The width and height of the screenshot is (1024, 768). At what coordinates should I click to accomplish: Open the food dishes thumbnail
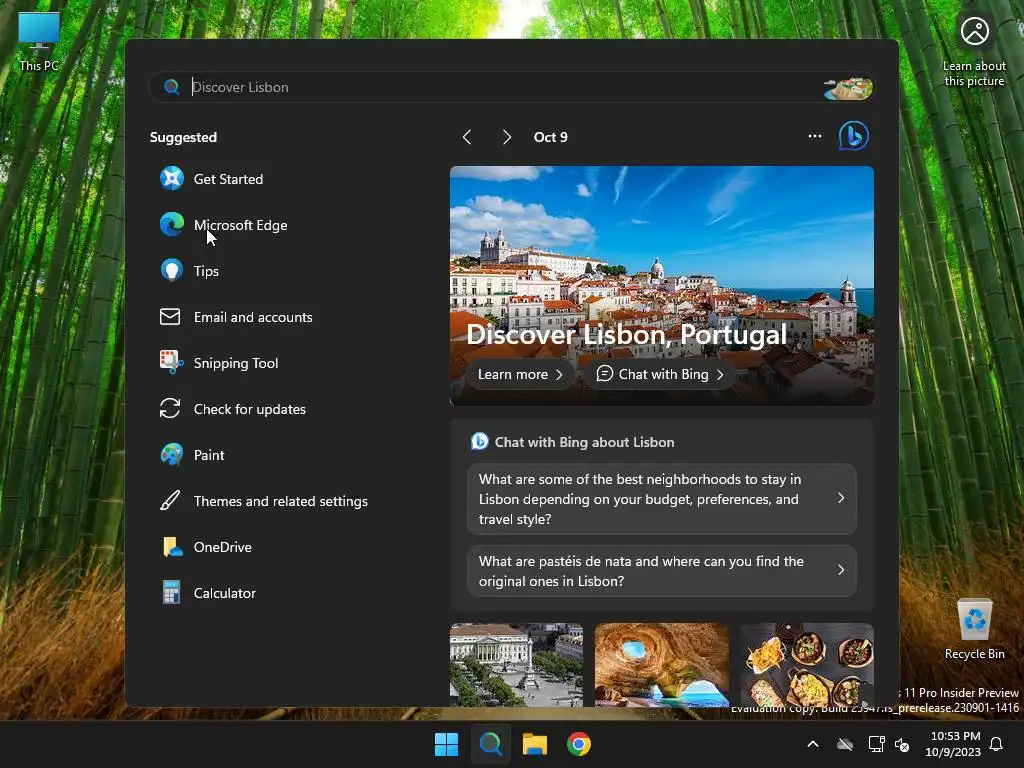807,665
